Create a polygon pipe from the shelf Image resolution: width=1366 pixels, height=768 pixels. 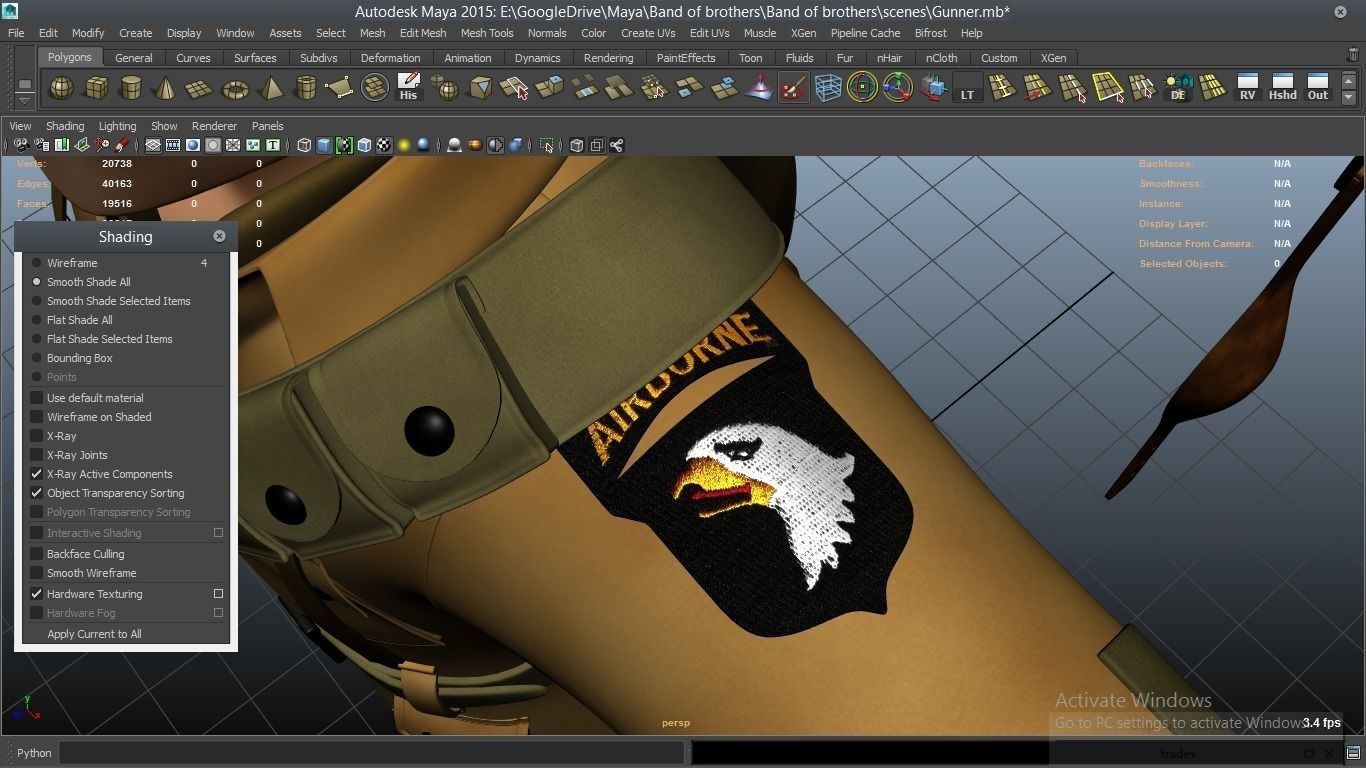[x=305, y=88]
